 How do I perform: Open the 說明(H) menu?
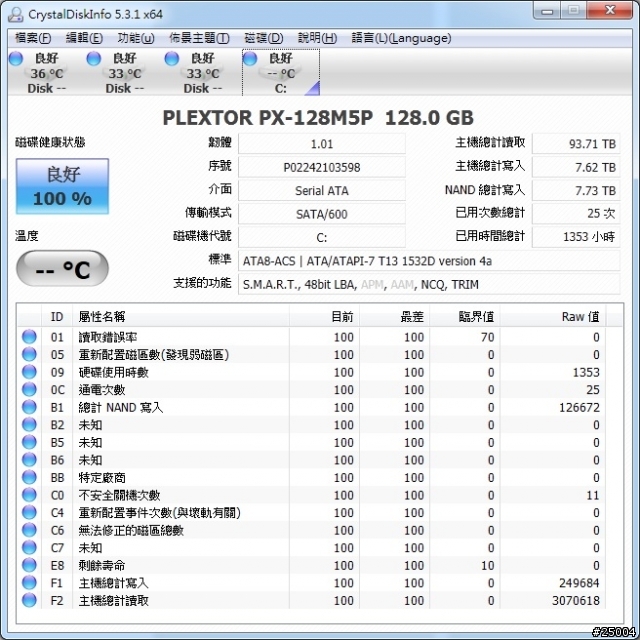tap(317, 38)
